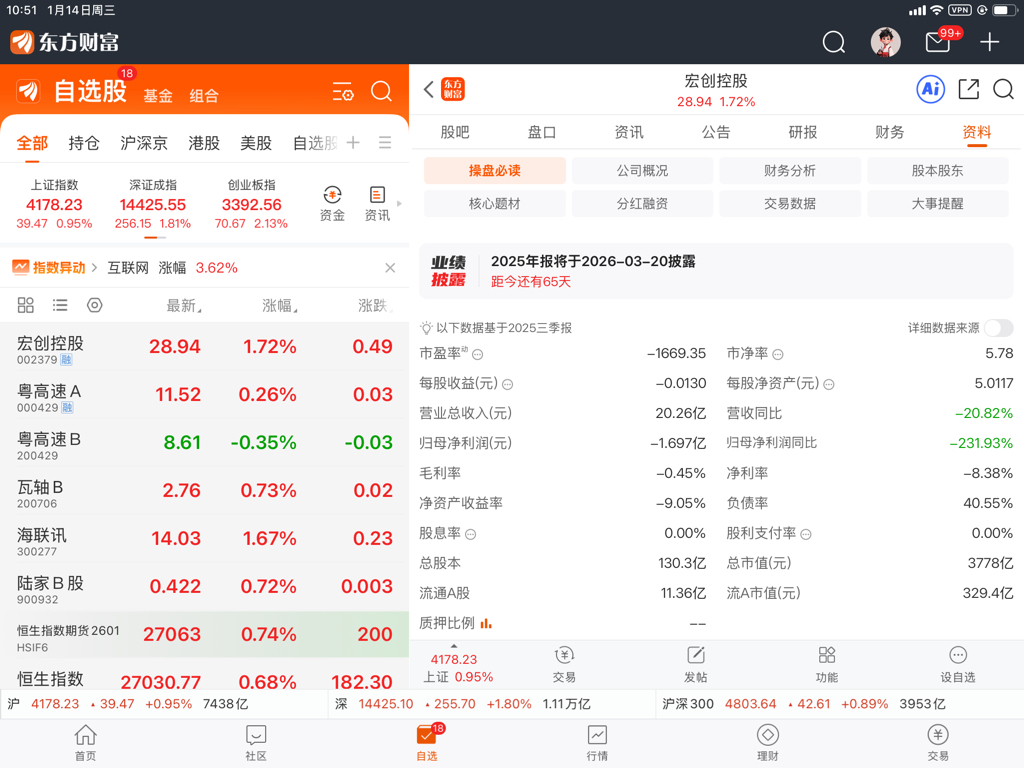Dismiss the 指数异动 alert banner
This screenshot has height=768, width=1024.
(390, 268)
